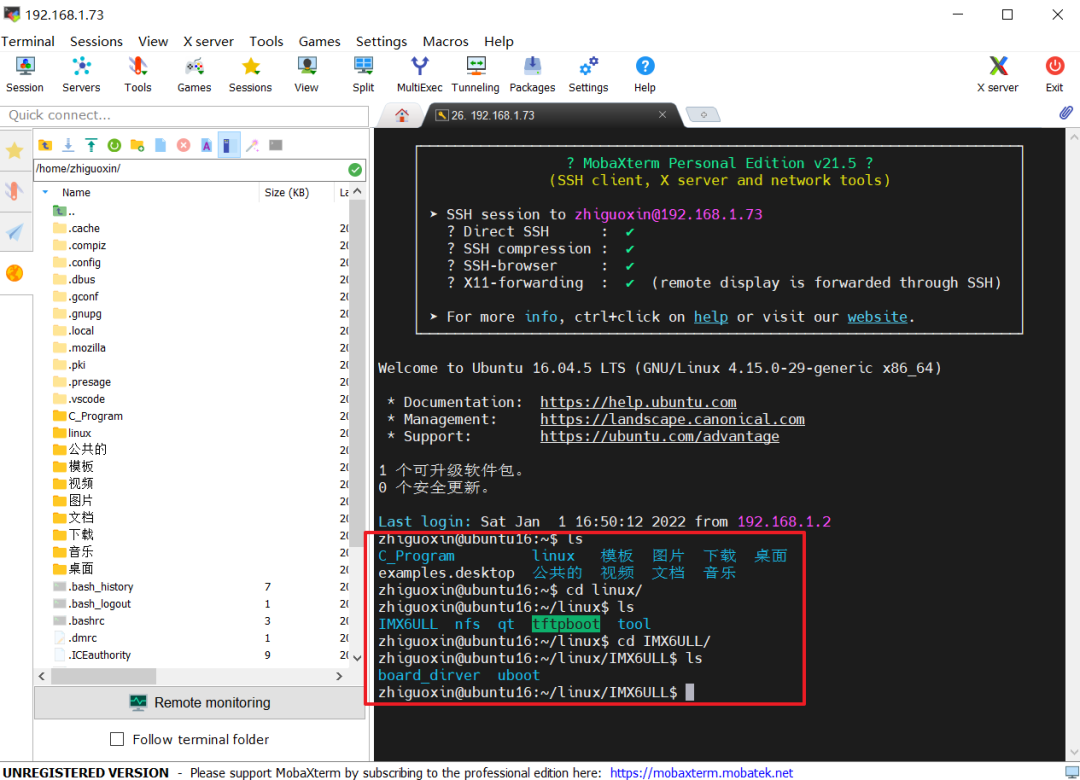Switch to the 192.168.1.73 session tab

click(x=492, y=115)
